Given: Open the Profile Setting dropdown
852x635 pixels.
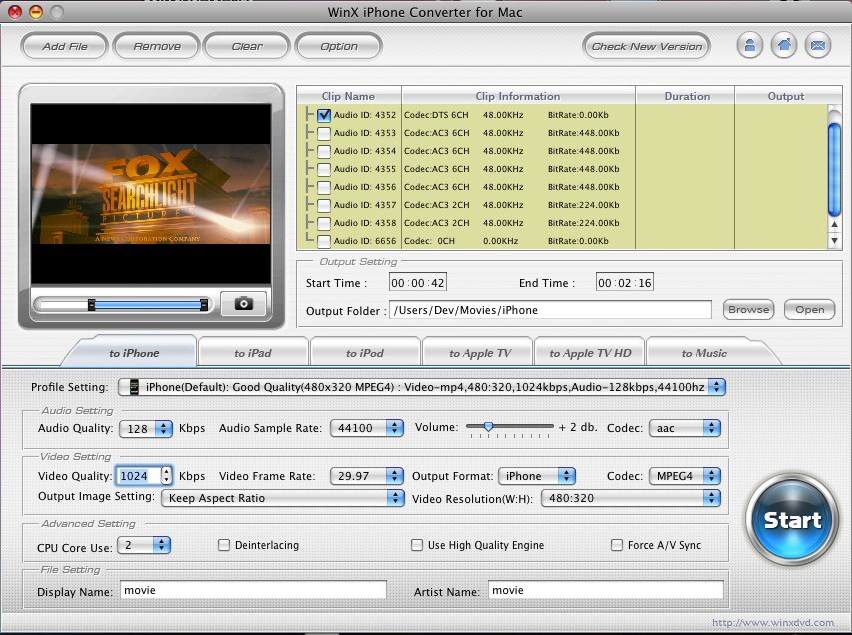Looking at the screenshot, I should (422, 387).
